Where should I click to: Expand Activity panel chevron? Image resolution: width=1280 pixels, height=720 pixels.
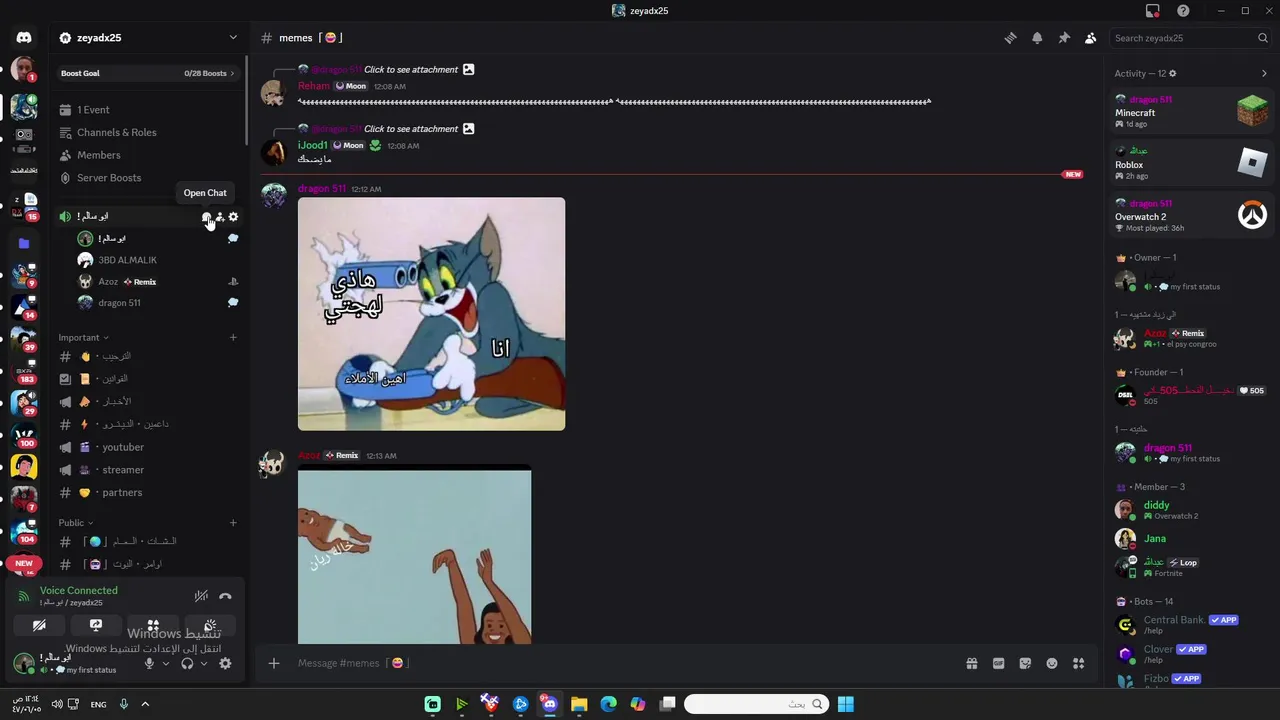(x=1264, y=73)
